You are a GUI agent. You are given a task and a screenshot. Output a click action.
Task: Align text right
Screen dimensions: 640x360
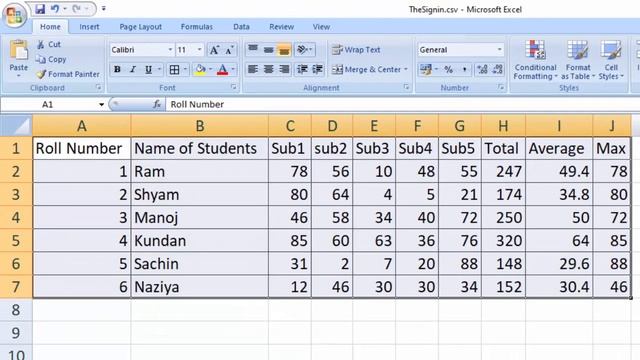coord(284,69)
